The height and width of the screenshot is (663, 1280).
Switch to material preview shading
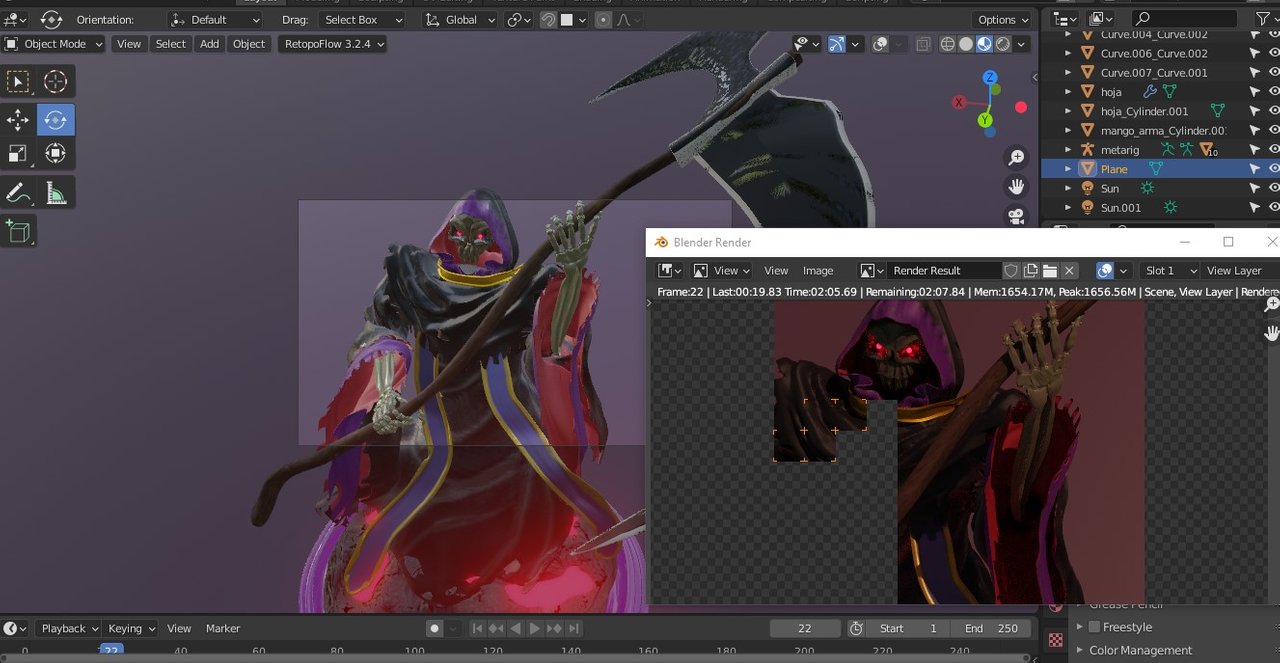tap(984, 44)
